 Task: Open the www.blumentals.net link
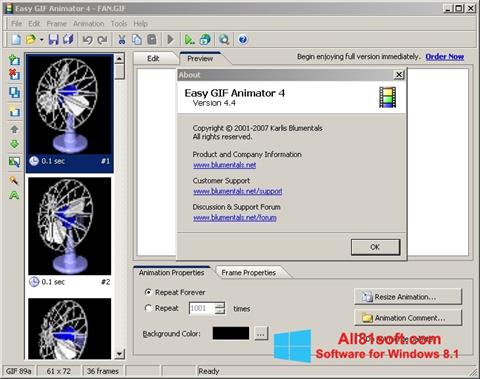224,165
